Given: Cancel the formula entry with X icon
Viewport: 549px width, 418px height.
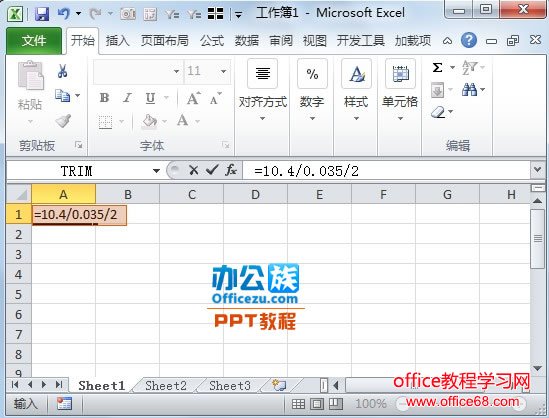Looking at the screenshot, I should [193, 170].
